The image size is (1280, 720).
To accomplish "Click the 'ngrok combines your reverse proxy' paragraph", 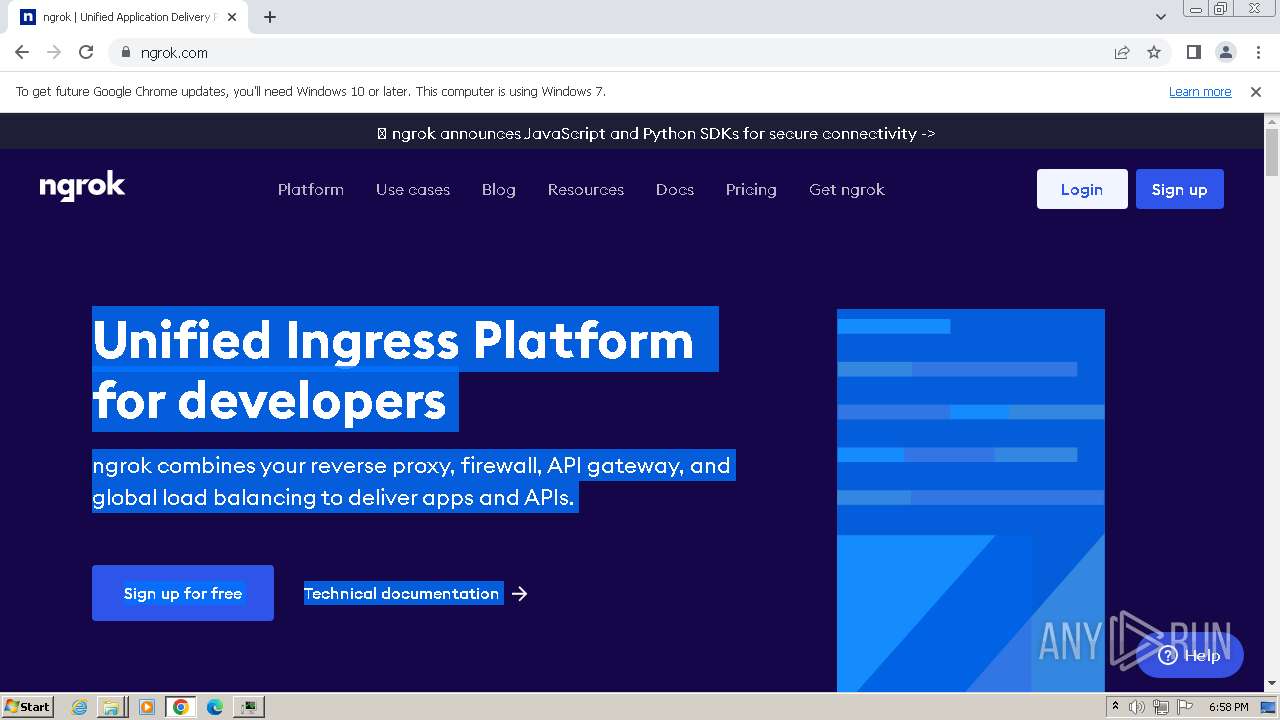I will (x=412, y=481).
